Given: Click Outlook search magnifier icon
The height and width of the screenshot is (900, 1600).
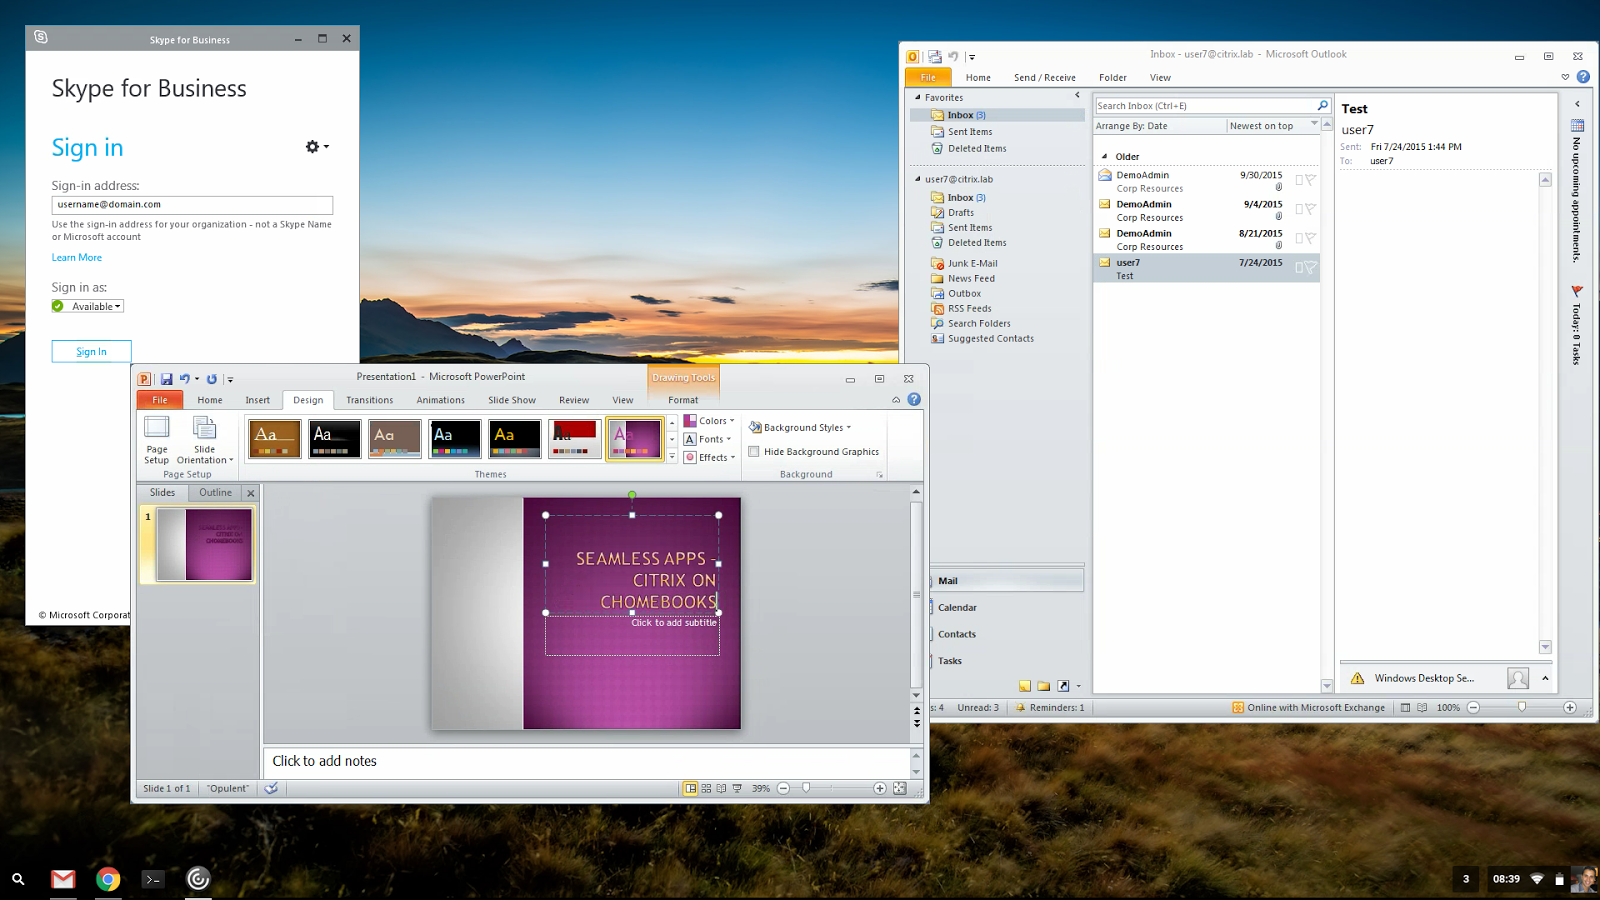Looking at the screenshot, I should [x=1322, y=105].
